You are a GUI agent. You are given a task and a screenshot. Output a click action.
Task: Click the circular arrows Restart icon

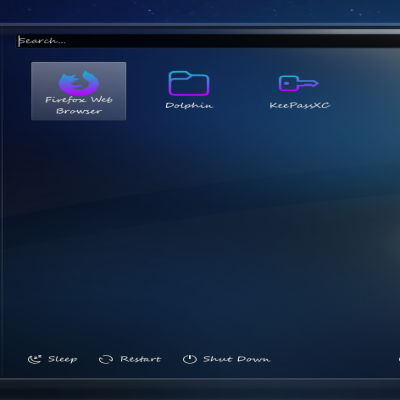[x=106, y=359]
